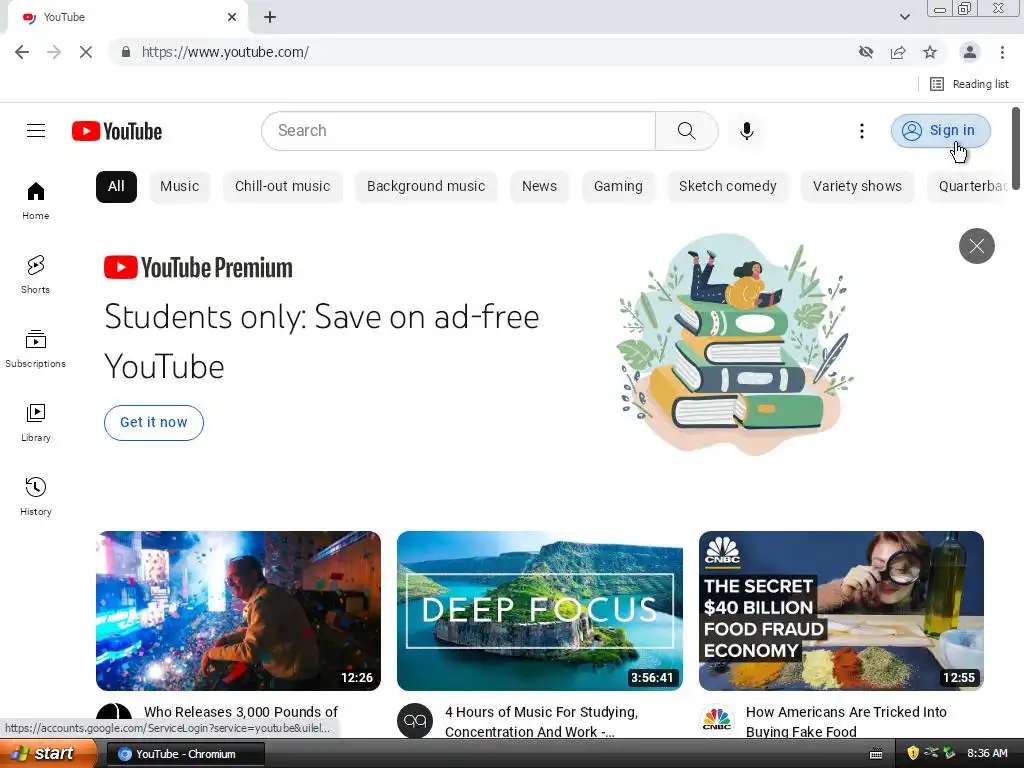This screenshot has height=768, width=1024.
Task: Click the taskbar clock showing 8:36 AM
Action: (x=987, y=754)
